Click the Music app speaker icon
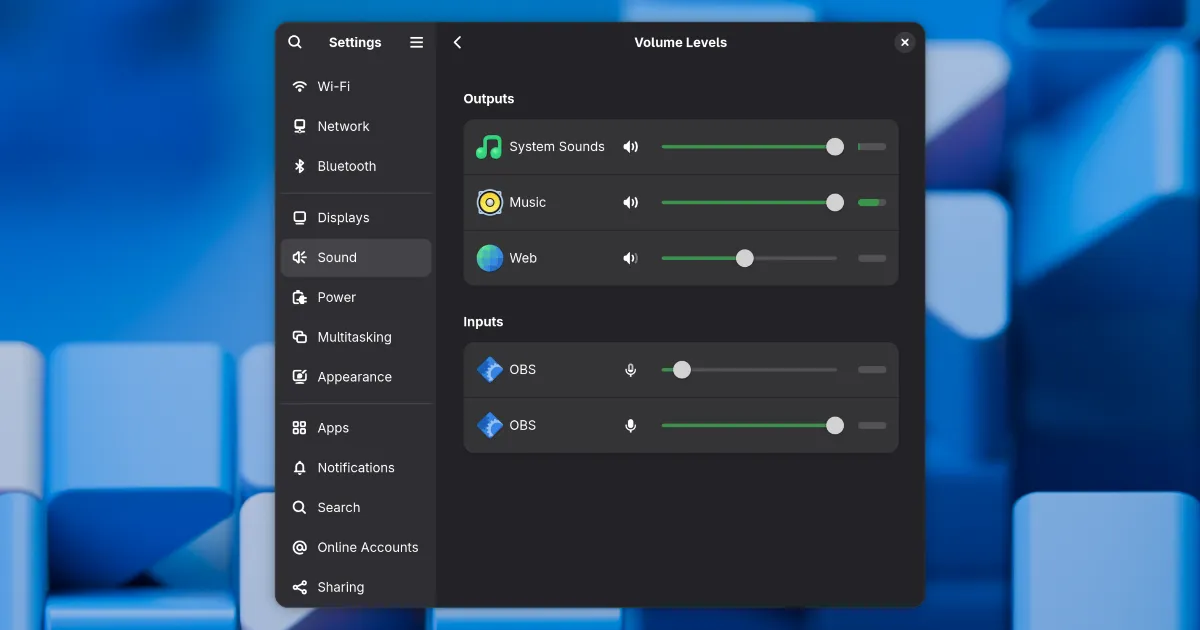 click(x=489, y=203)
